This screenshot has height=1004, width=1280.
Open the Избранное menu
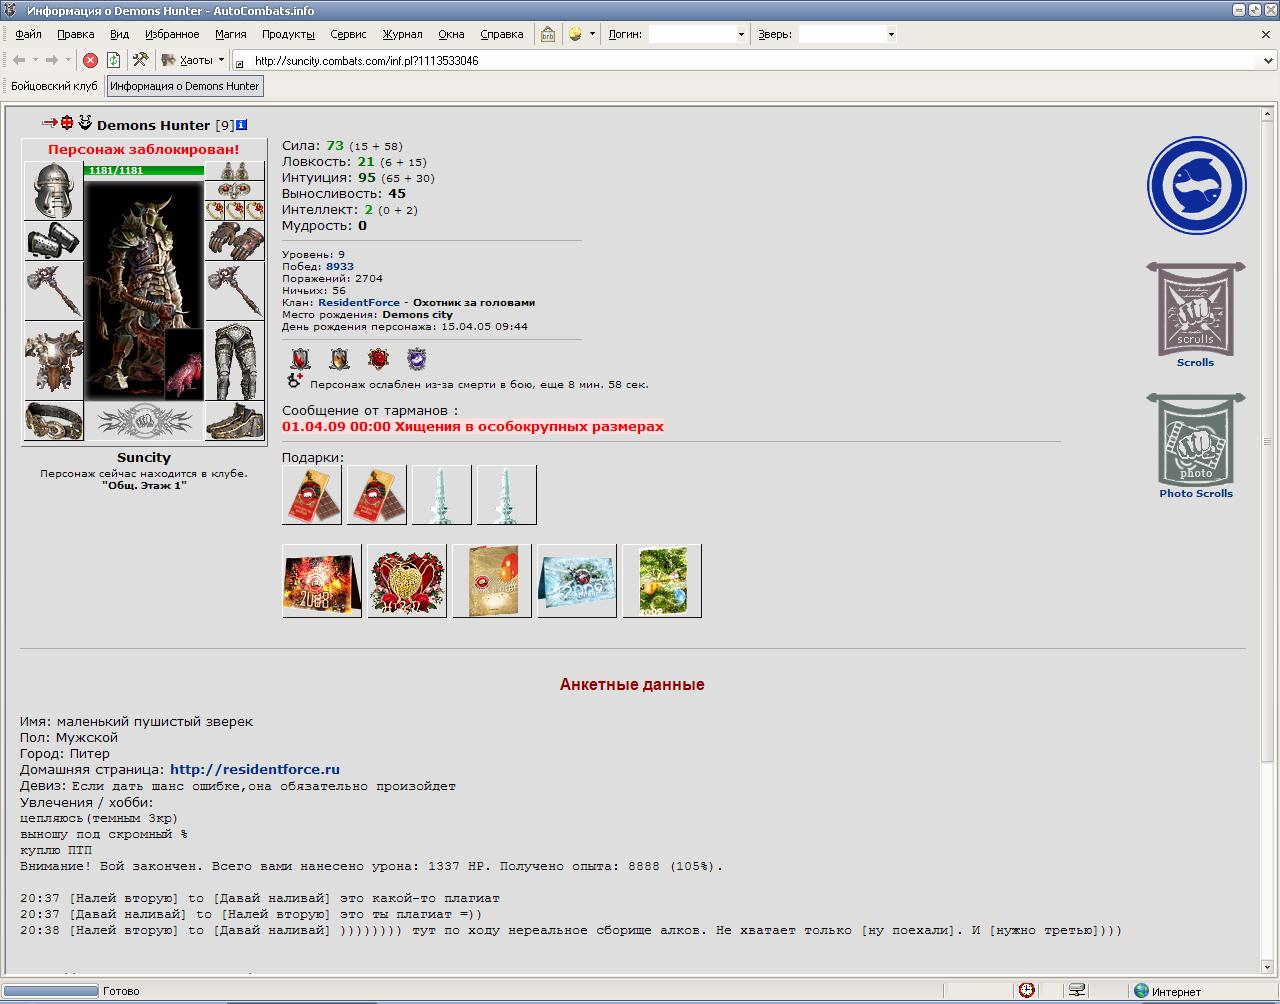coord(172,34)
